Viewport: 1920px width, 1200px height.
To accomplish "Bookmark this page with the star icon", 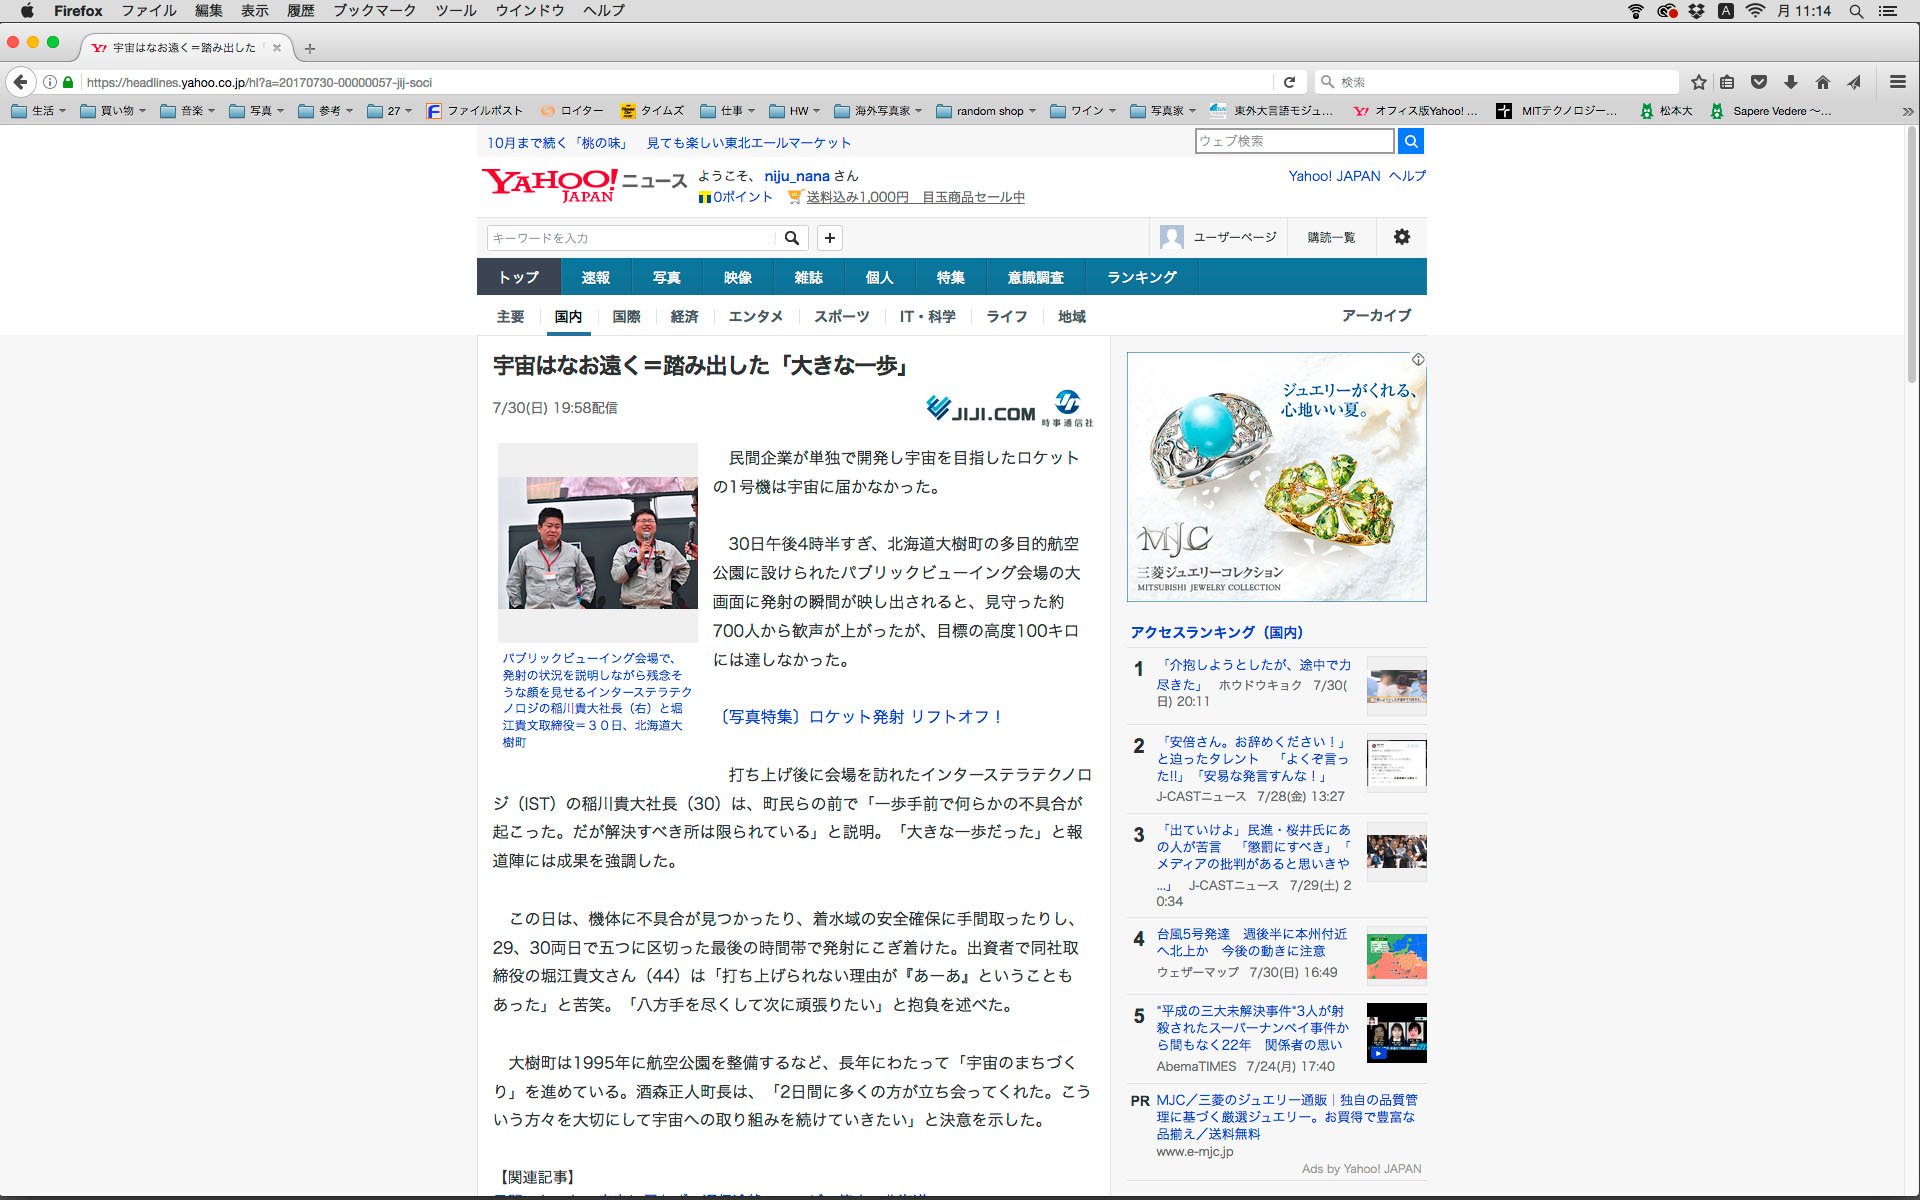I will [1698, 82].
